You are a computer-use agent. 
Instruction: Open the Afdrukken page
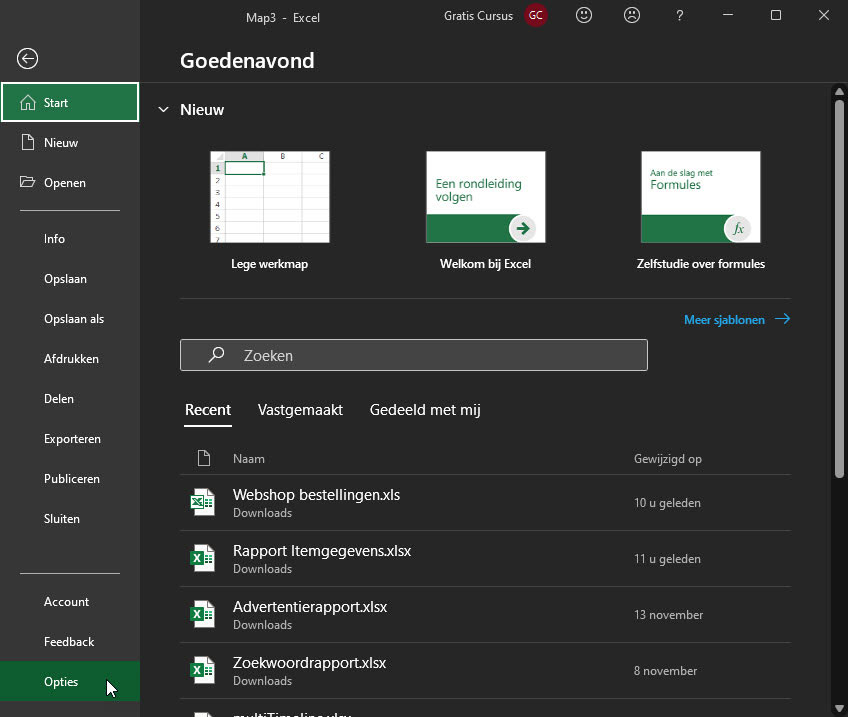71,358
